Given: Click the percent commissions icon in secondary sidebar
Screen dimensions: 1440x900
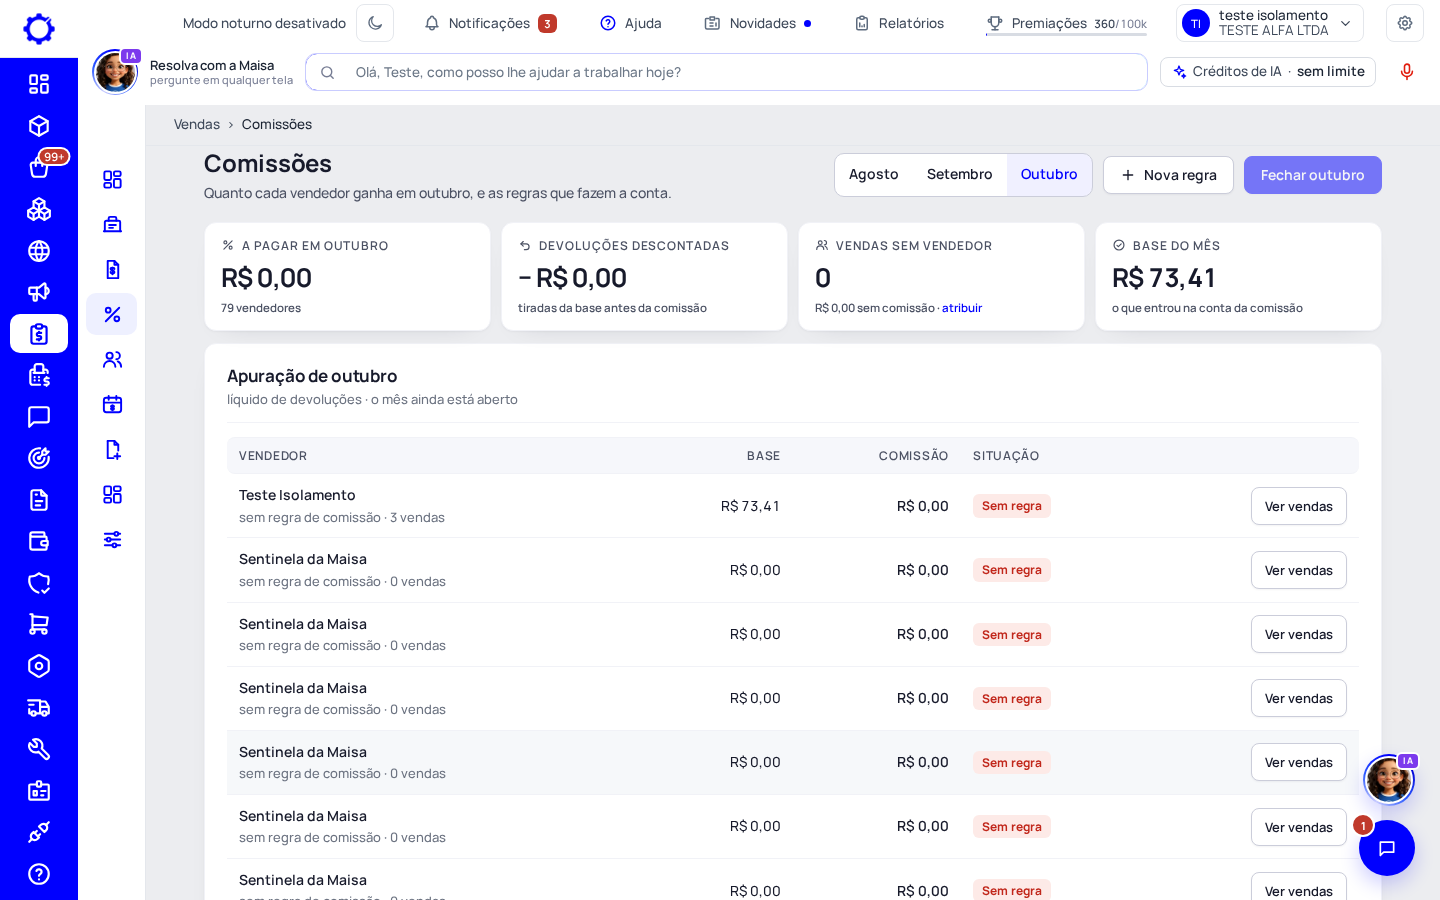Looking at the screenshot, I should (112, 314).
